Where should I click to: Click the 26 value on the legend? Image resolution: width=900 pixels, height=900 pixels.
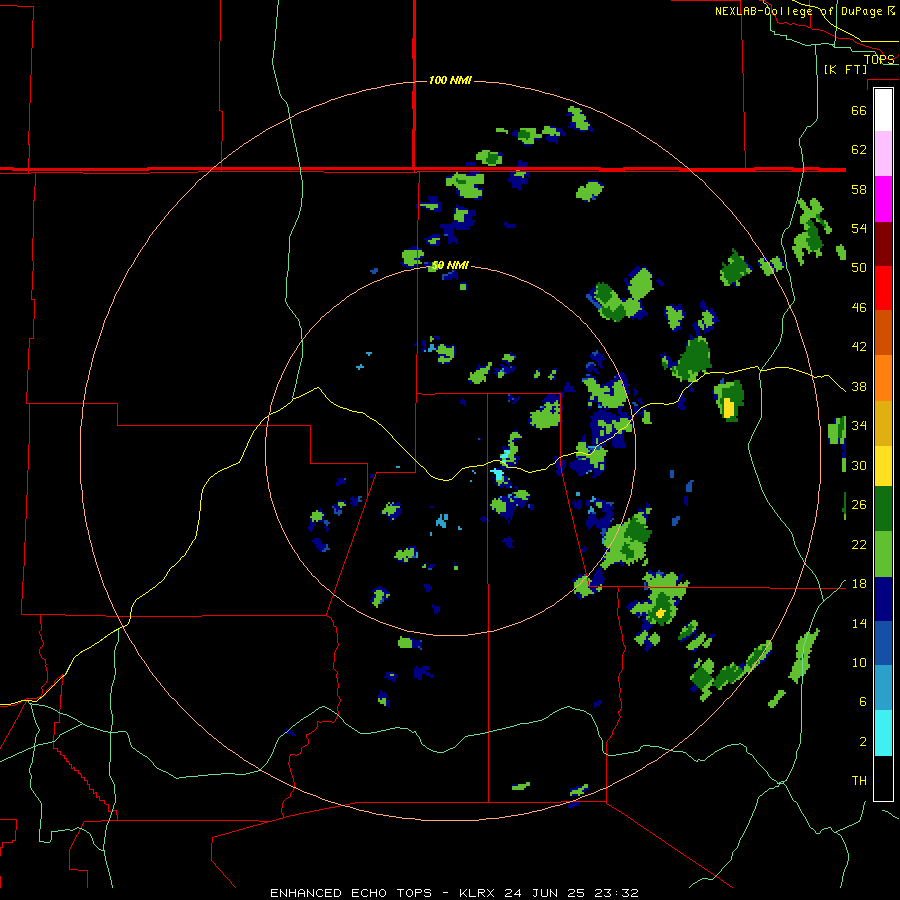tap(859, 505)
